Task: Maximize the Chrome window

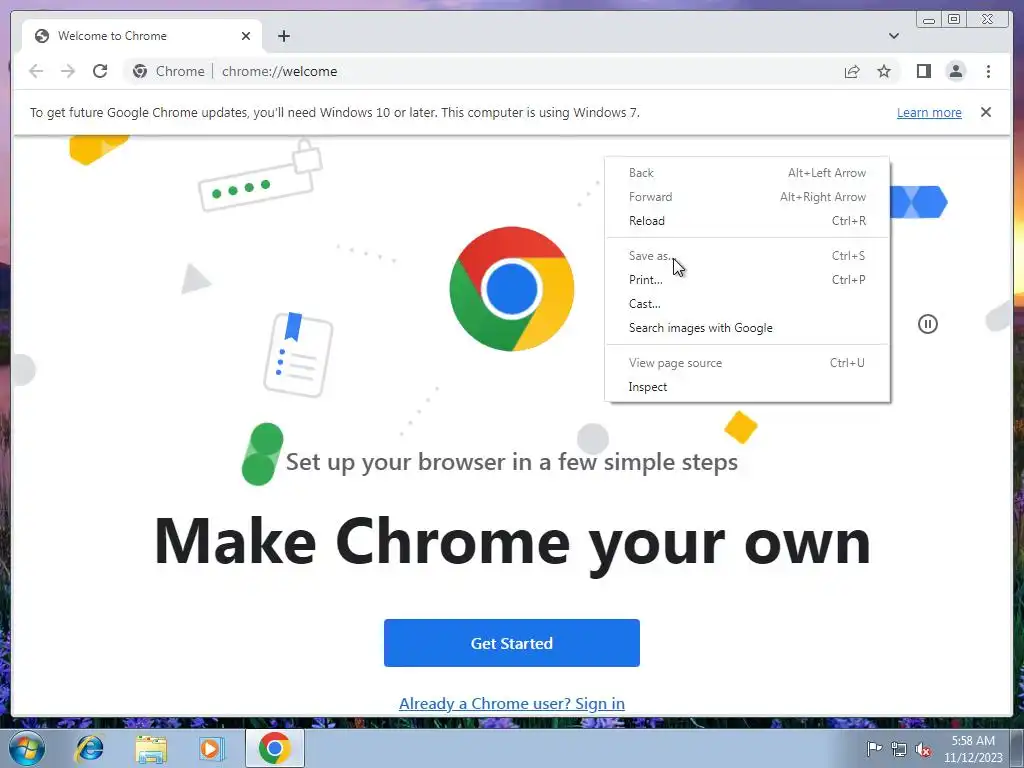Action: [954, 20]
